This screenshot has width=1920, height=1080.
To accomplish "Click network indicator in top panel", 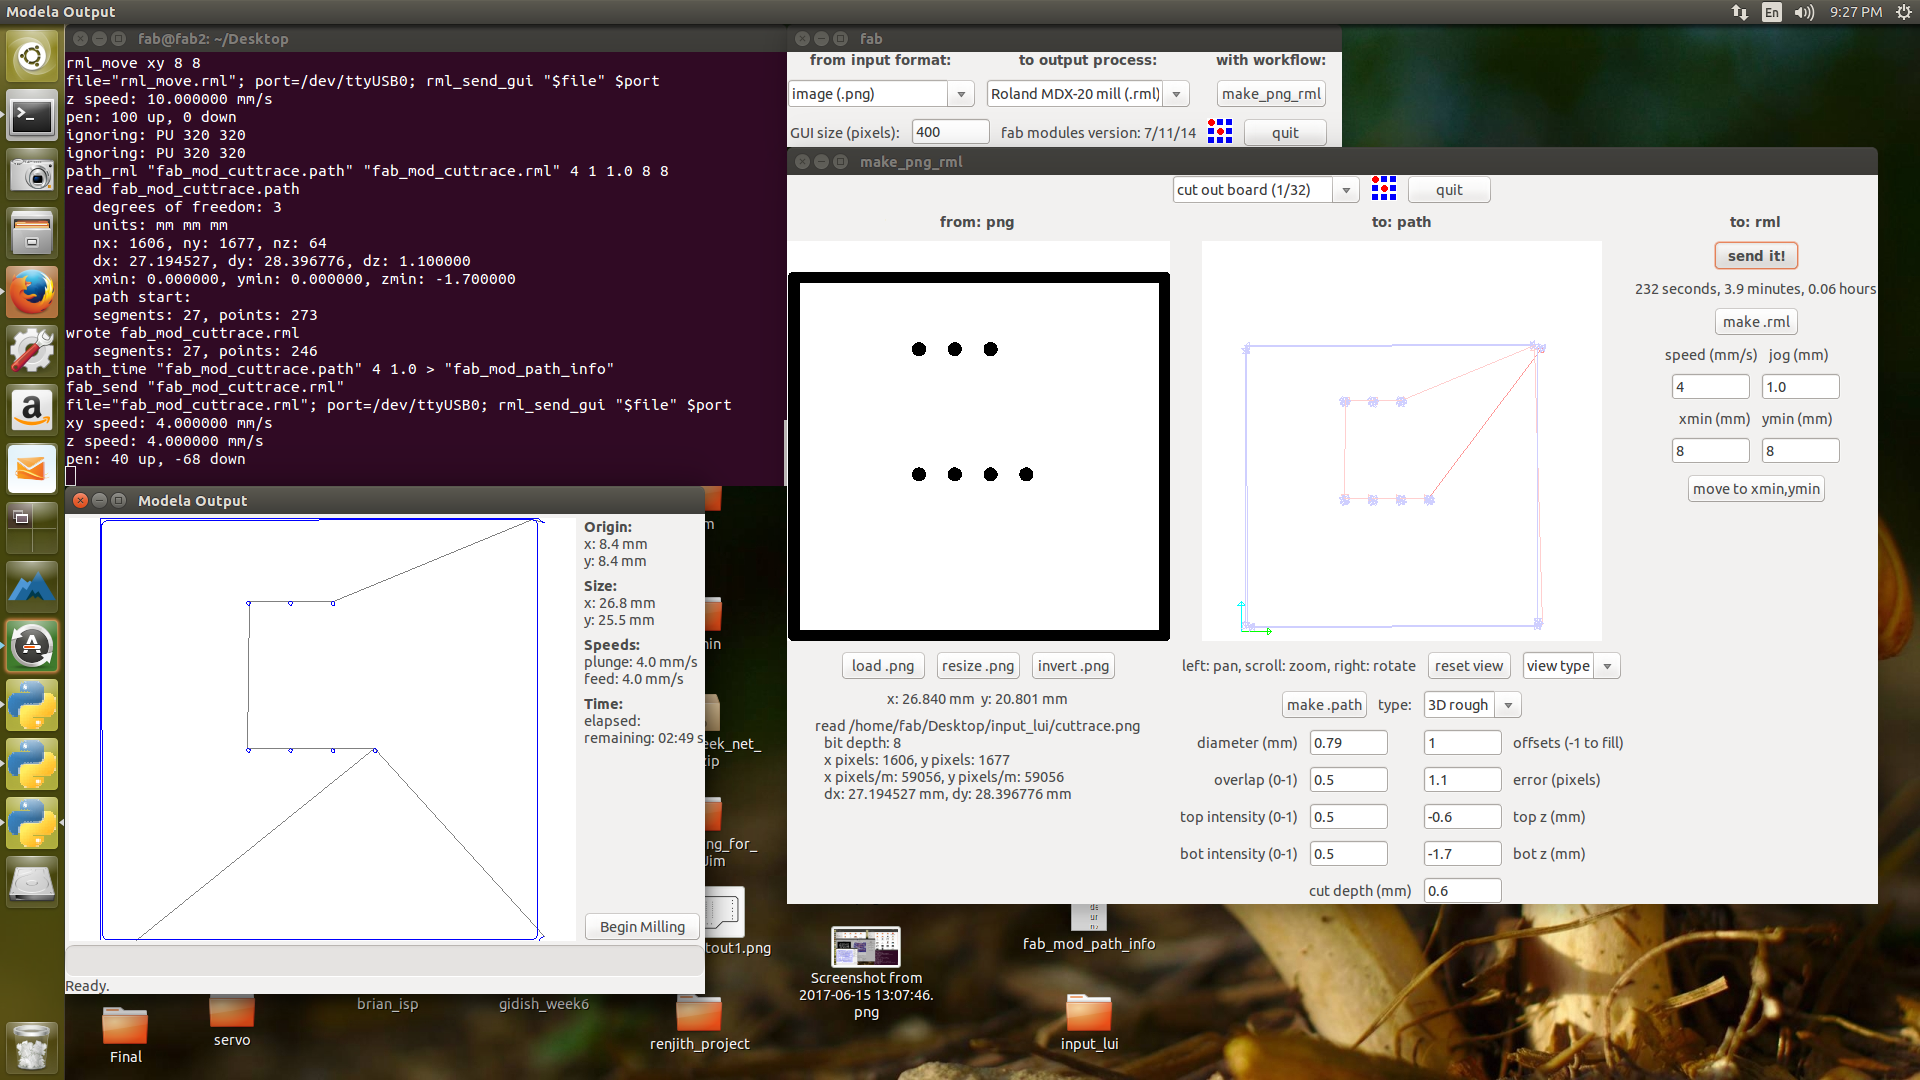I will 1740,12.
